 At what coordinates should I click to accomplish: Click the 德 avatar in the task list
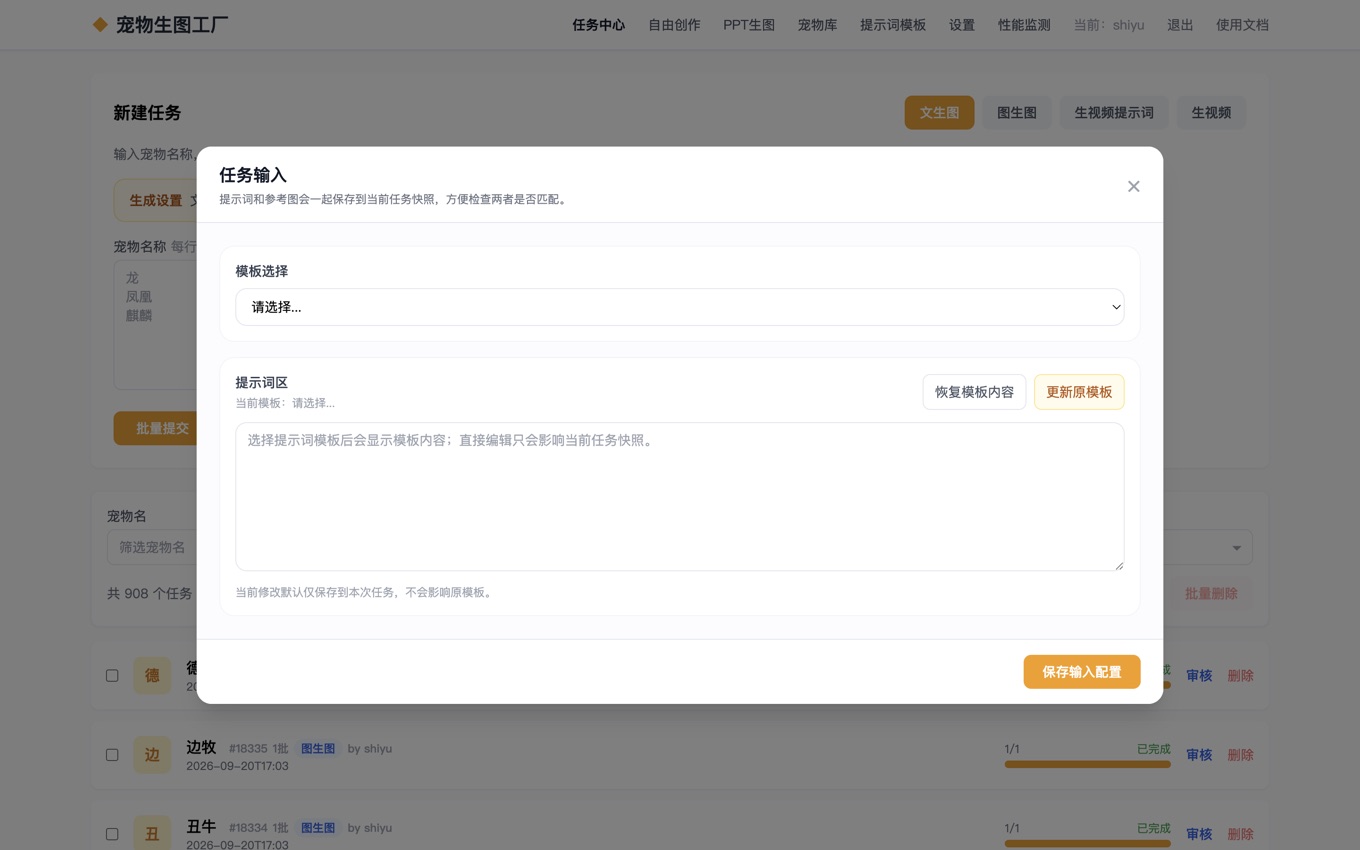click(152, 675)
